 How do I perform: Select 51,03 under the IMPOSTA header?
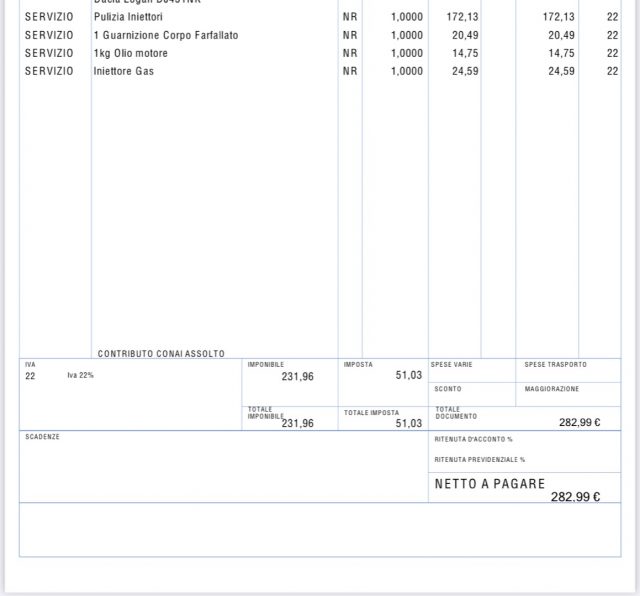(x=409, y=375)
